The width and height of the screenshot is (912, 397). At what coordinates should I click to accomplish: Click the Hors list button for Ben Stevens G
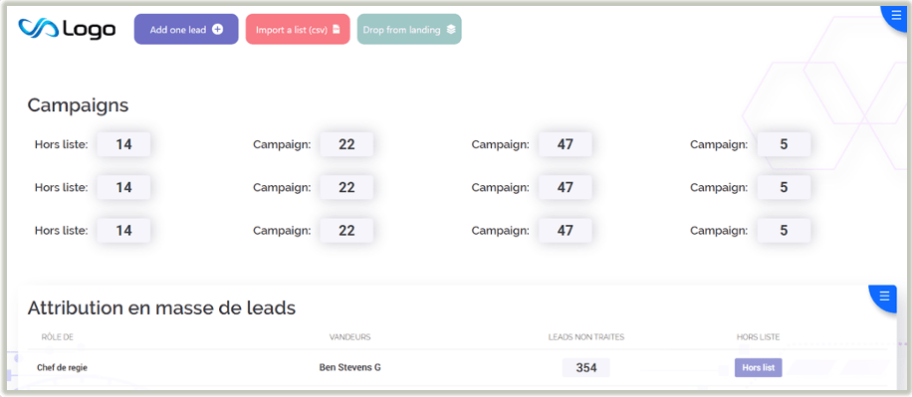click(758, 367)
